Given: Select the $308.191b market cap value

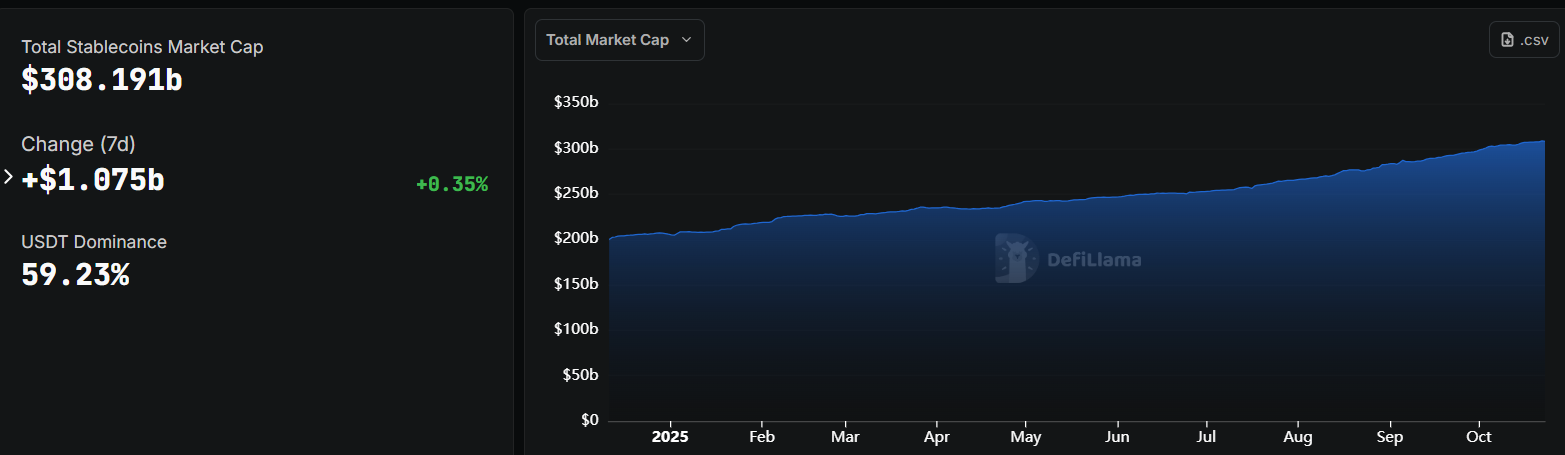Looking at the screenshot, I should (102, 80).
